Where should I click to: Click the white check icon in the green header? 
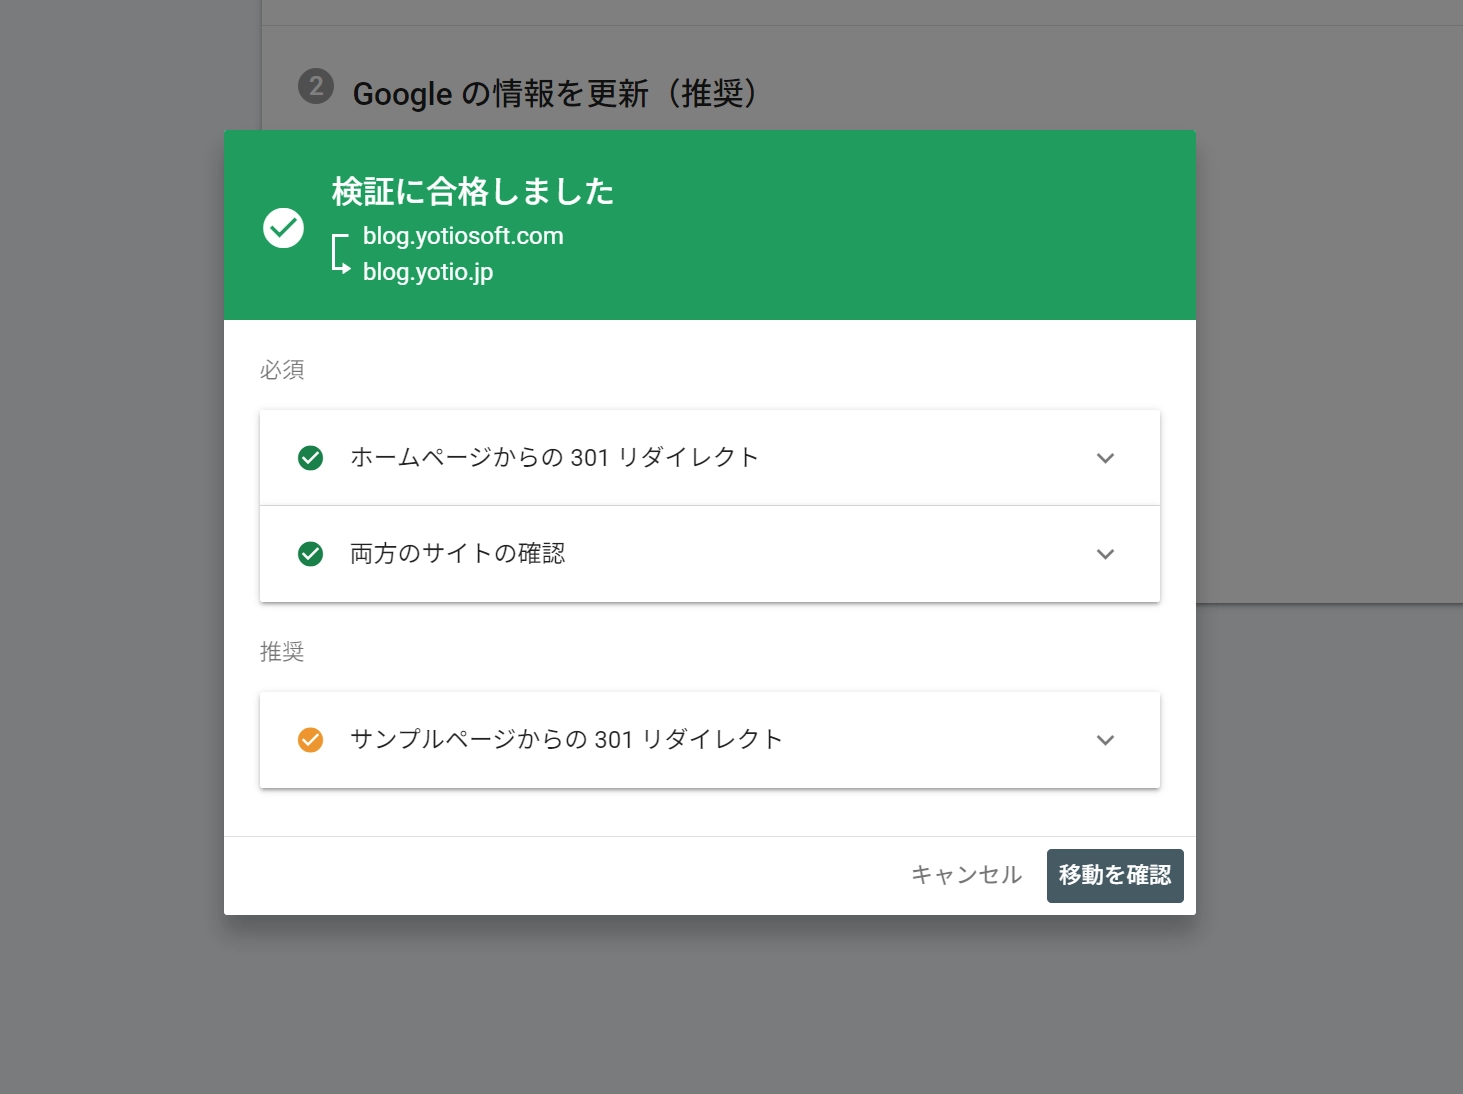tap(283, 228)
